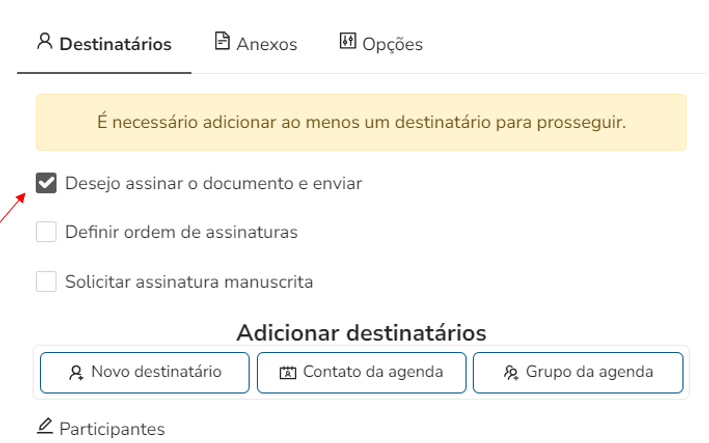Click the 'Grupo da agenda' button
The image size is (709, 443).
578,373
